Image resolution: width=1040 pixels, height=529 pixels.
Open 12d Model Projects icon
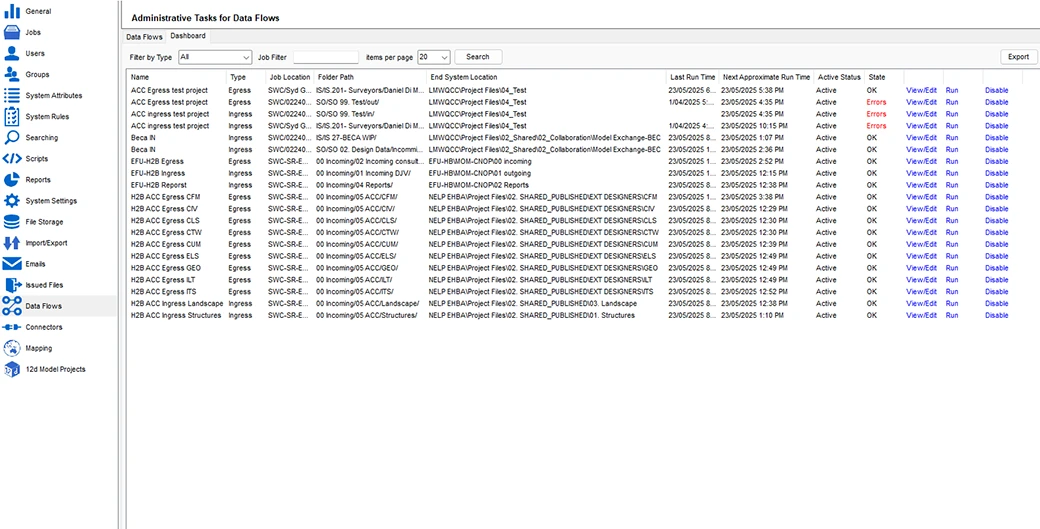pyautogui.click(x=12, y=369)
